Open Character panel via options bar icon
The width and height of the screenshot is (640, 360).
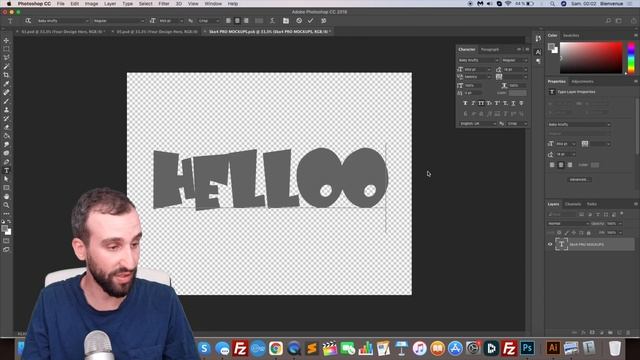286,20
